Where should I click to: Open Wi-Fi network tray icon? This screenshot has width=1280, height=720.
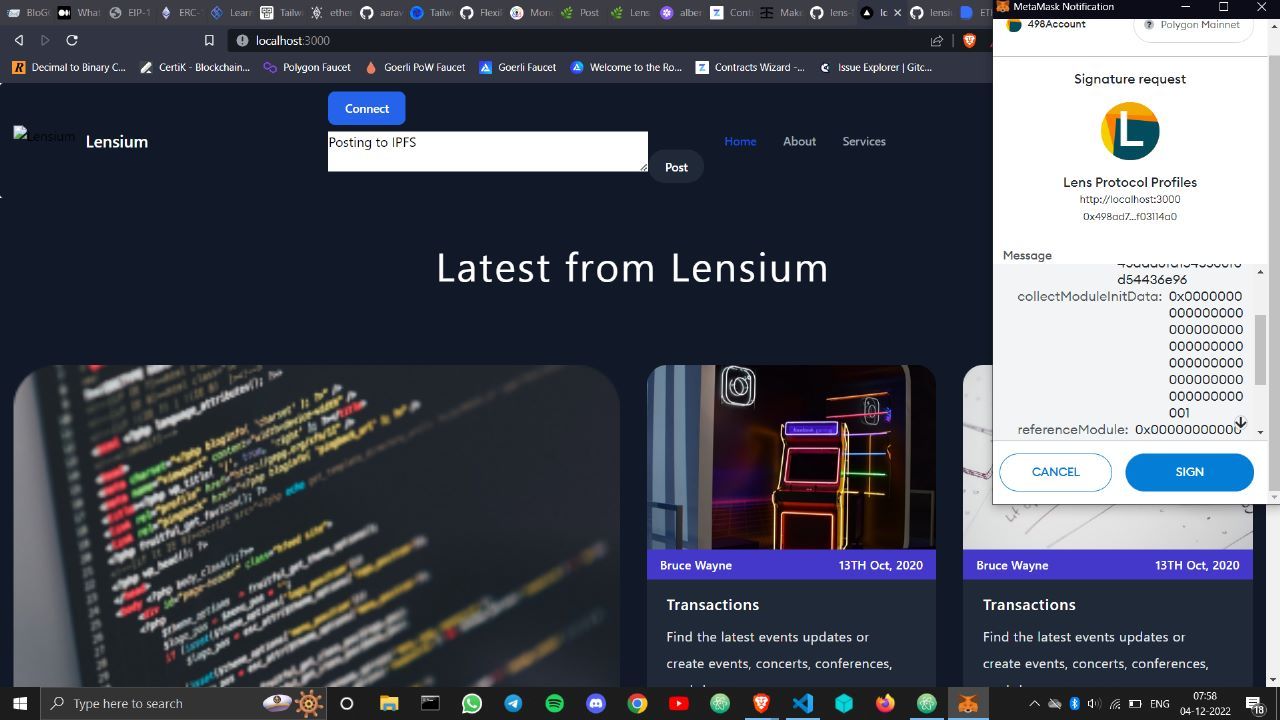click(x=1115, y=703)
